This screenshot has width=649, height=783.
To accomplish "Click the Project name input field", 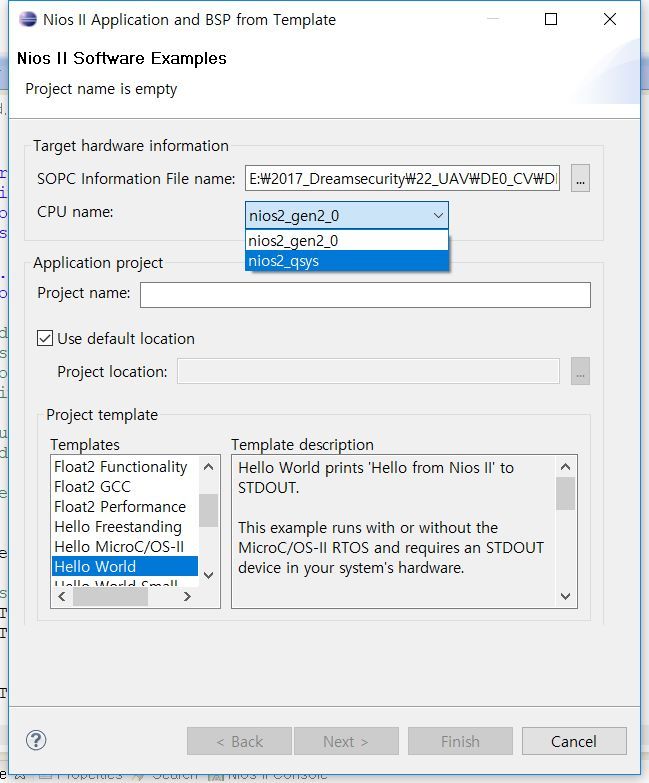I will point(365,295).
